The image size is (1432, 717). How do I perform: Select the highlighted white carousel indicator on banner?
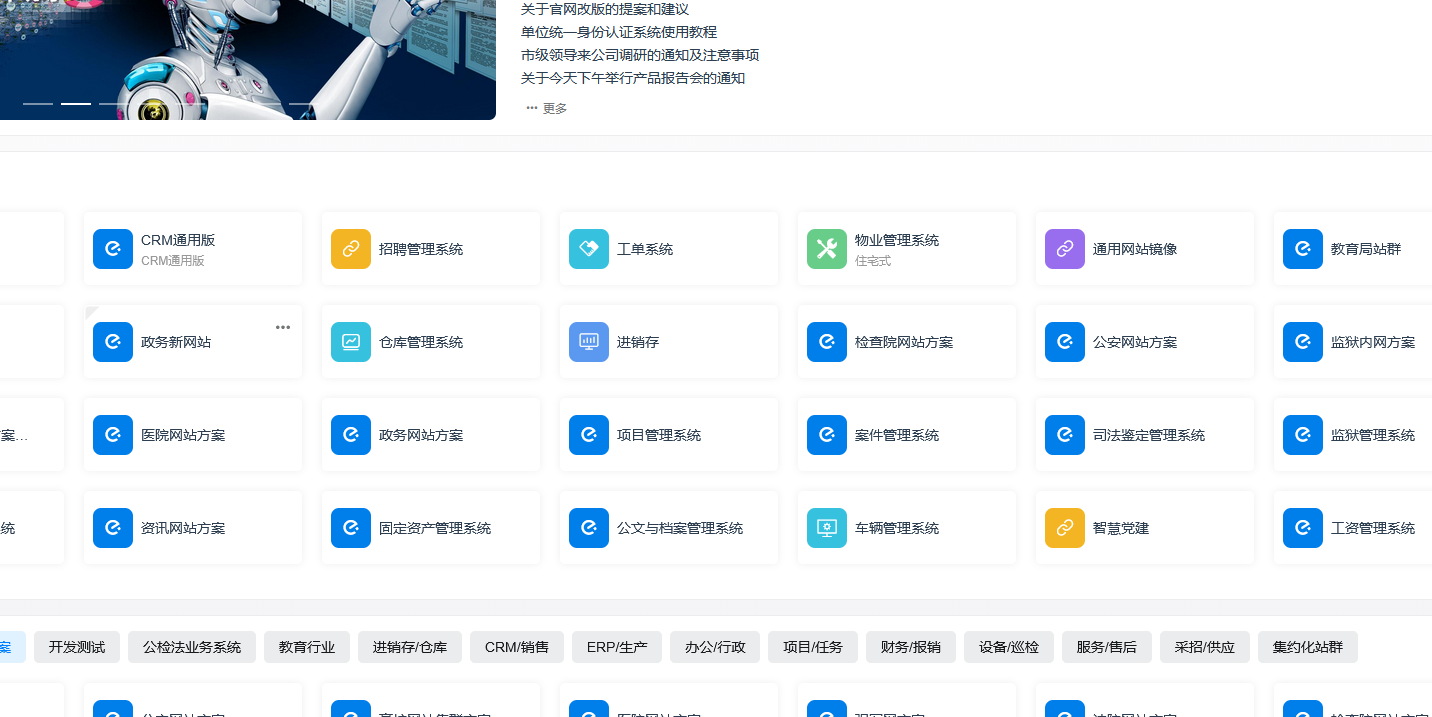click(76, 103)
